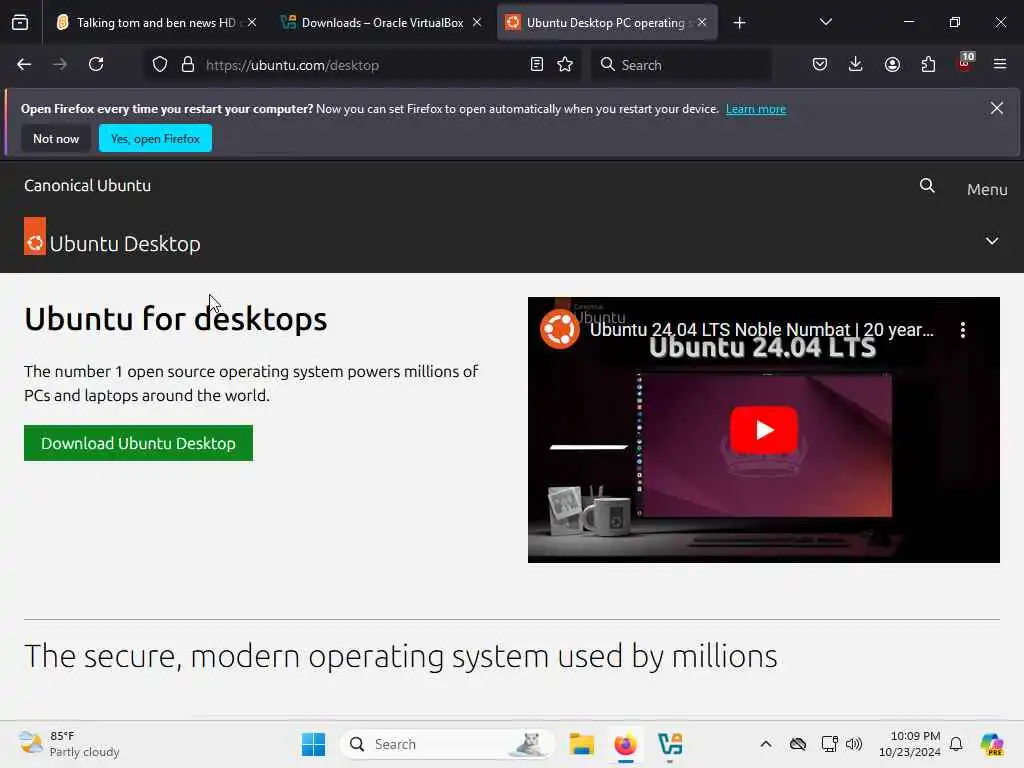This screenshot has height=768, width=1024.
Task: Expand the Ubuntu Desktop section chevron
Action: pos(991,240)
